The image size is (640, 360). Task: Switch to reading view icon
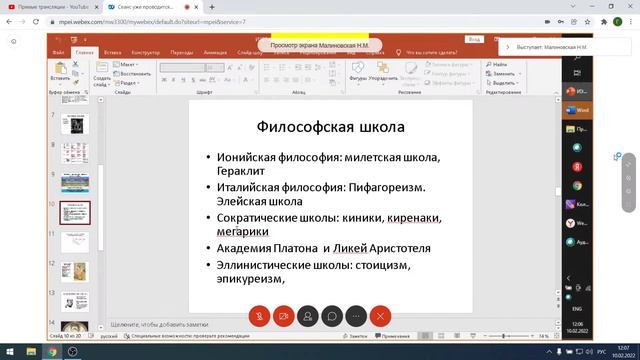pos(457,336)
